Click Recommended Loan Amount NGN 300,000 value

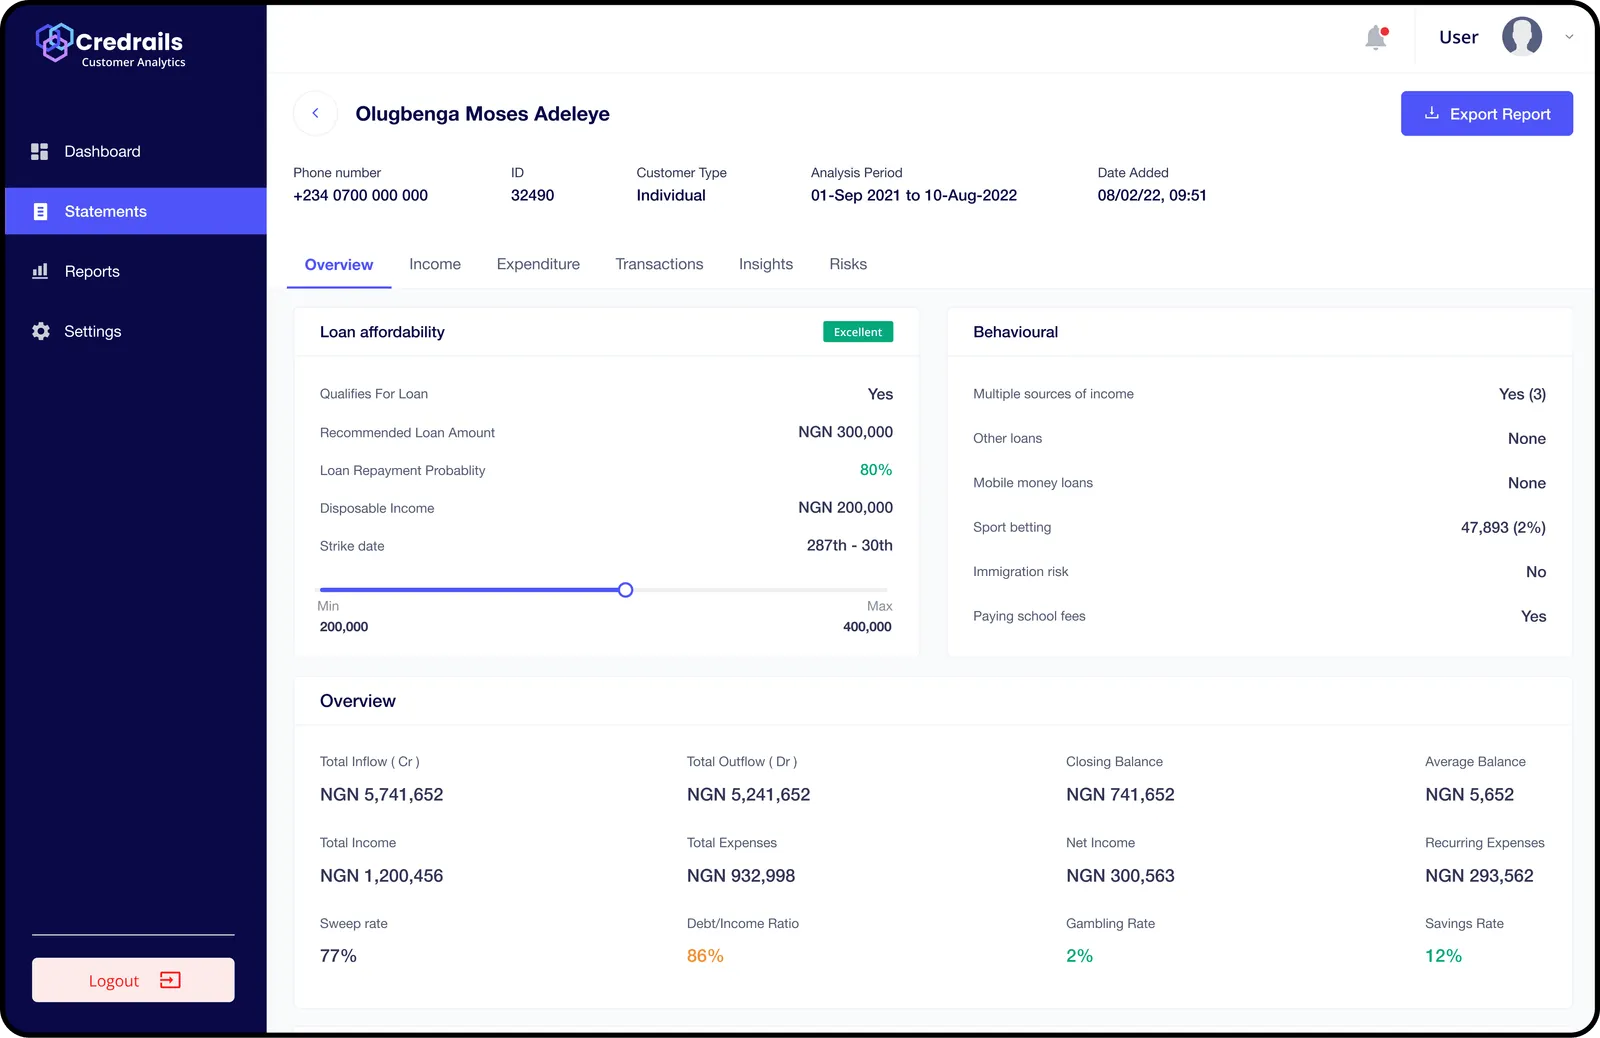point(845,432)
